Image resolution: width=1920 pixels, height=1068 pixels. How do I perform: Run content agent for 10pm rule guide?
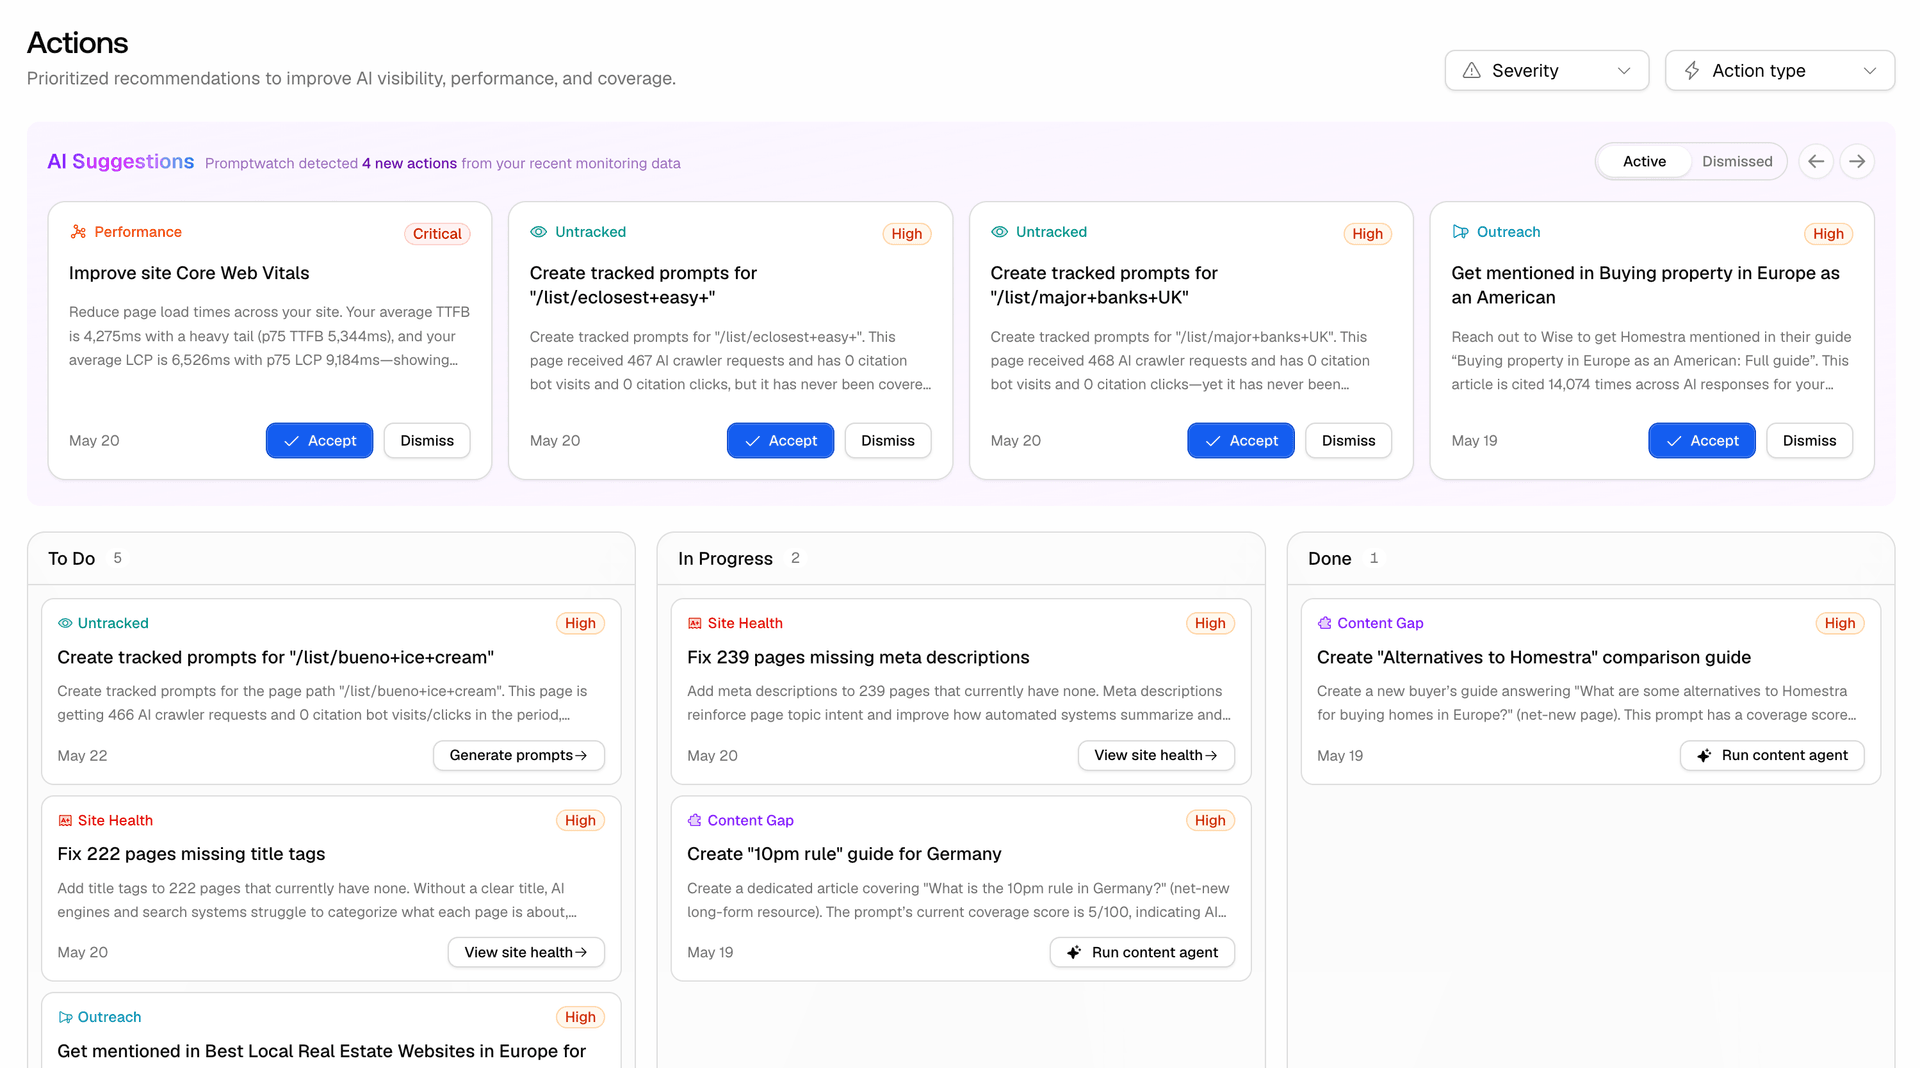pyautogui.click(x=1142, y=952)
